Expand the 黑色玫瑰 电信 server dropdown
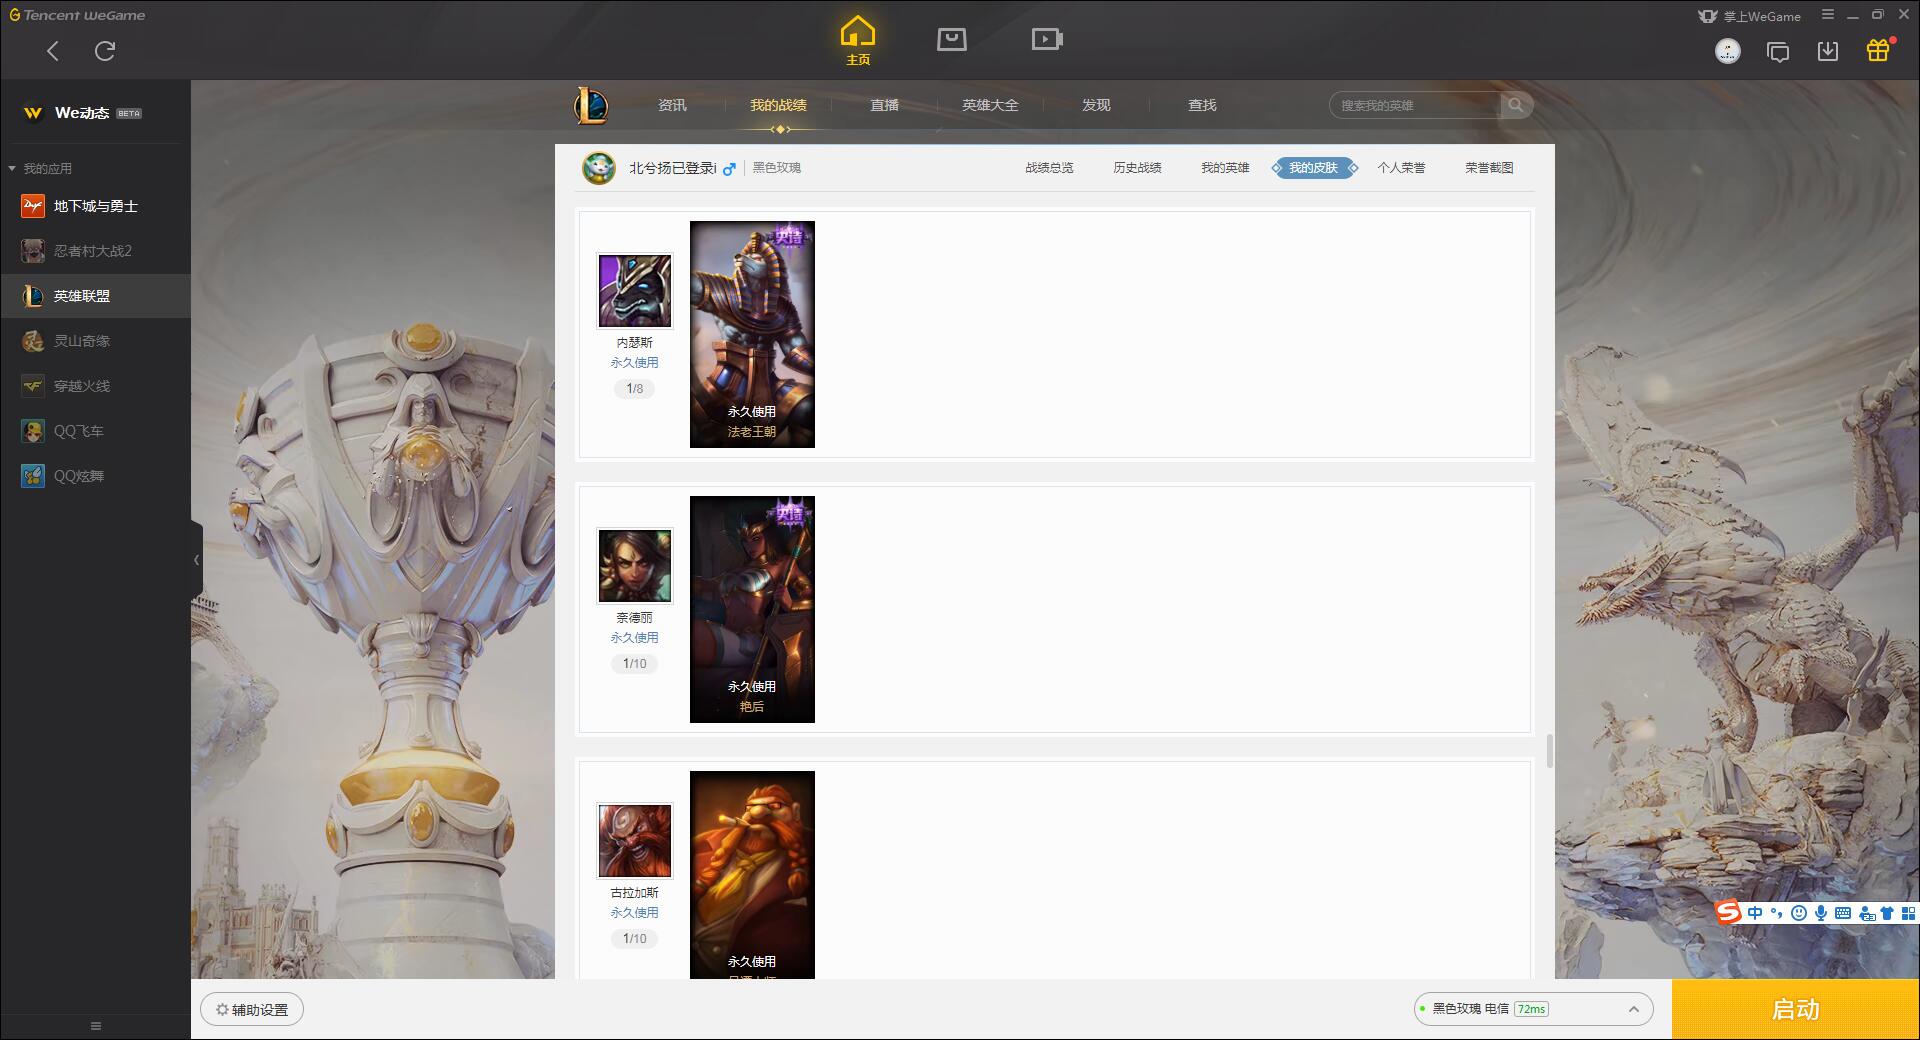 1533,1009
